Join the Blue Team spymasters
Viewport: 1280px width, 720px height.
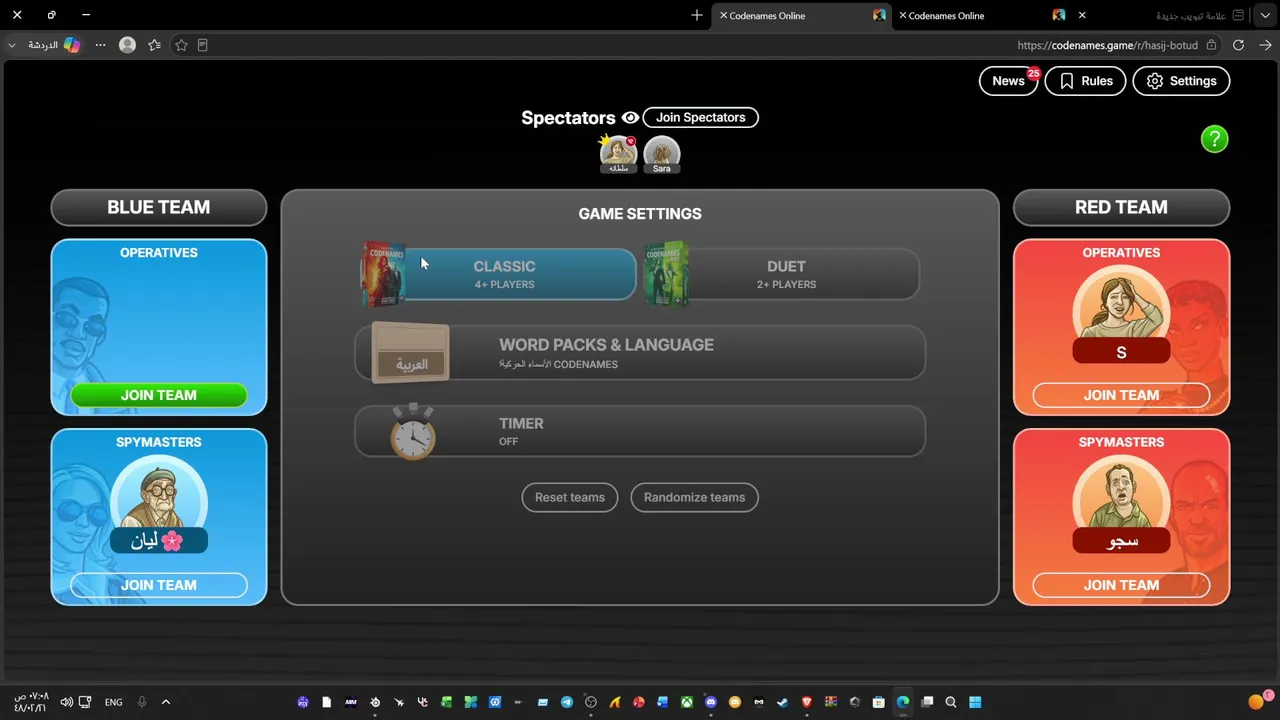[159, 585]
